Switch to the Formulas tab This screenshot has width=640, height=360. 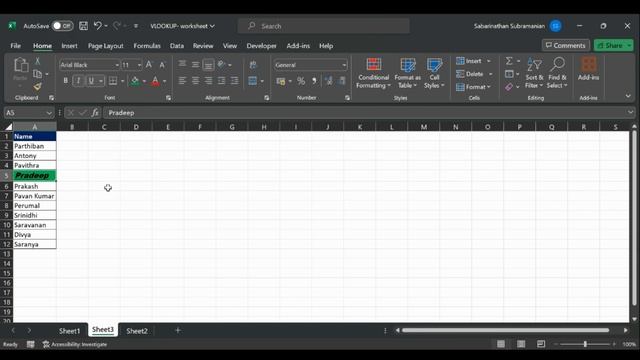147,46
